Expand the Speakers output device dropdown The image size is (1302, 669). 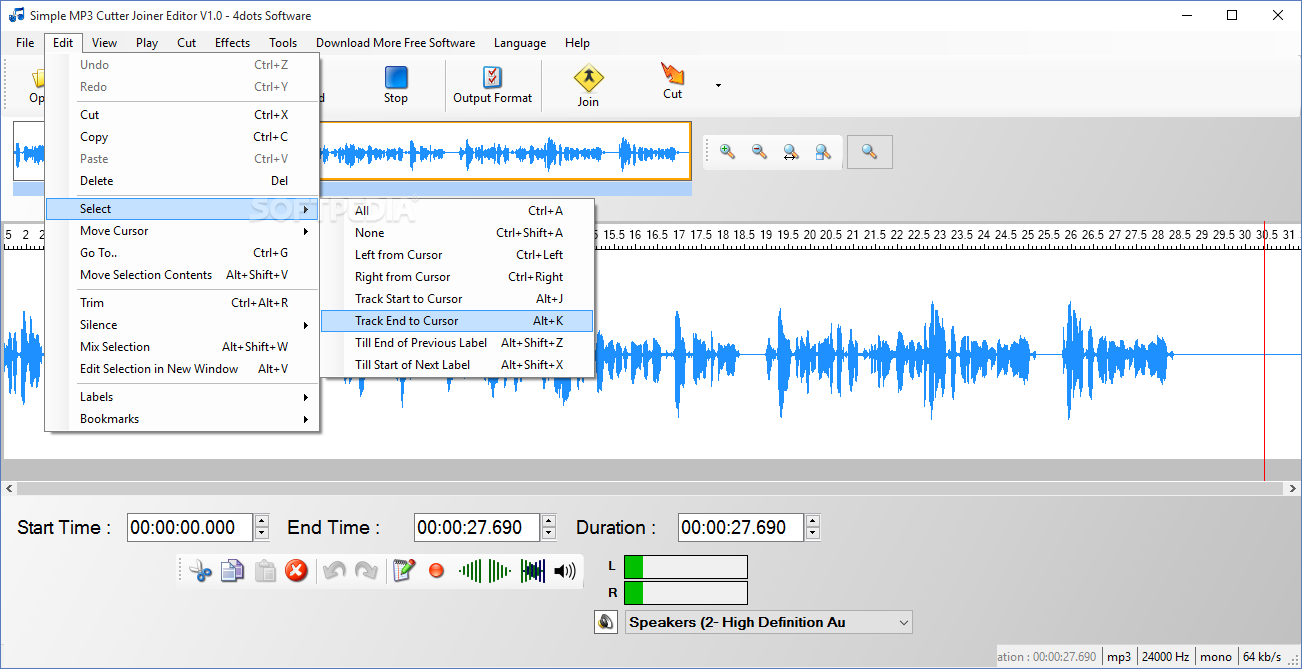[x=903, y=622]
